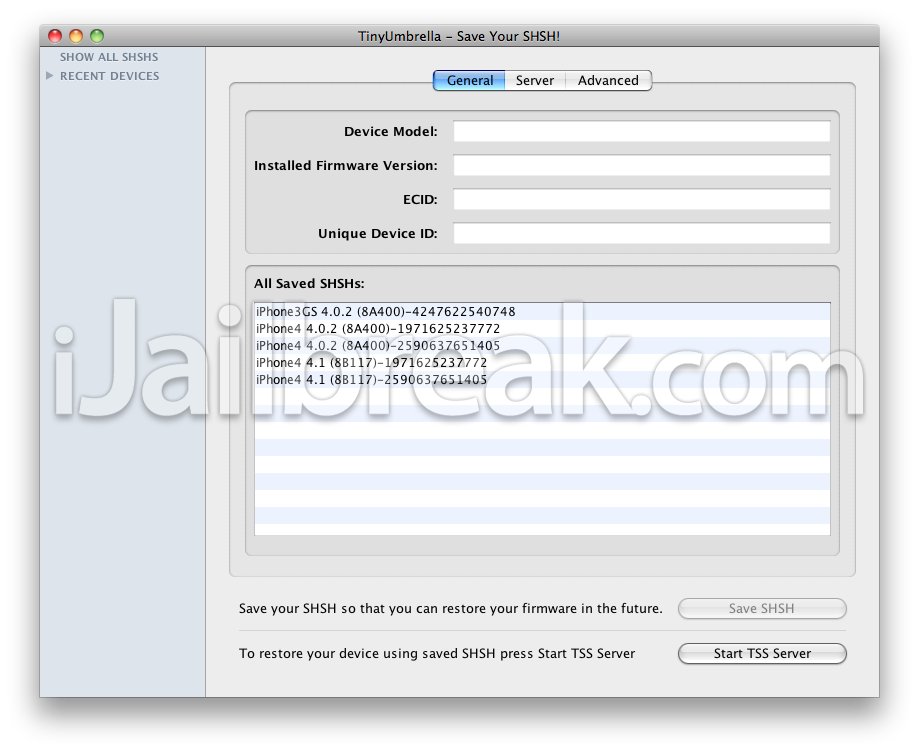
Task: Close the TinyUmbrella window
Action: pos(55,36)
